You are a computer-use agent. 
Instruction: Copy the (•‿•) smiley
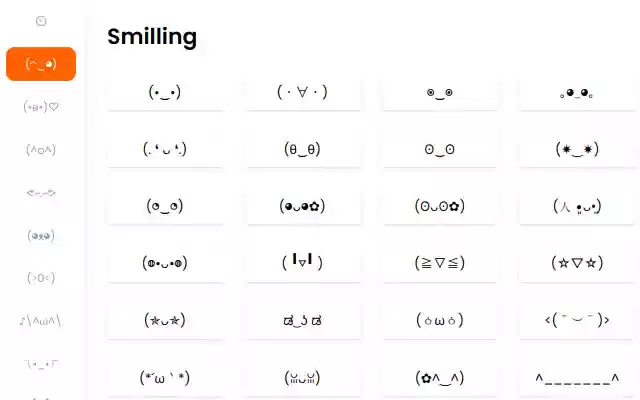165,93
